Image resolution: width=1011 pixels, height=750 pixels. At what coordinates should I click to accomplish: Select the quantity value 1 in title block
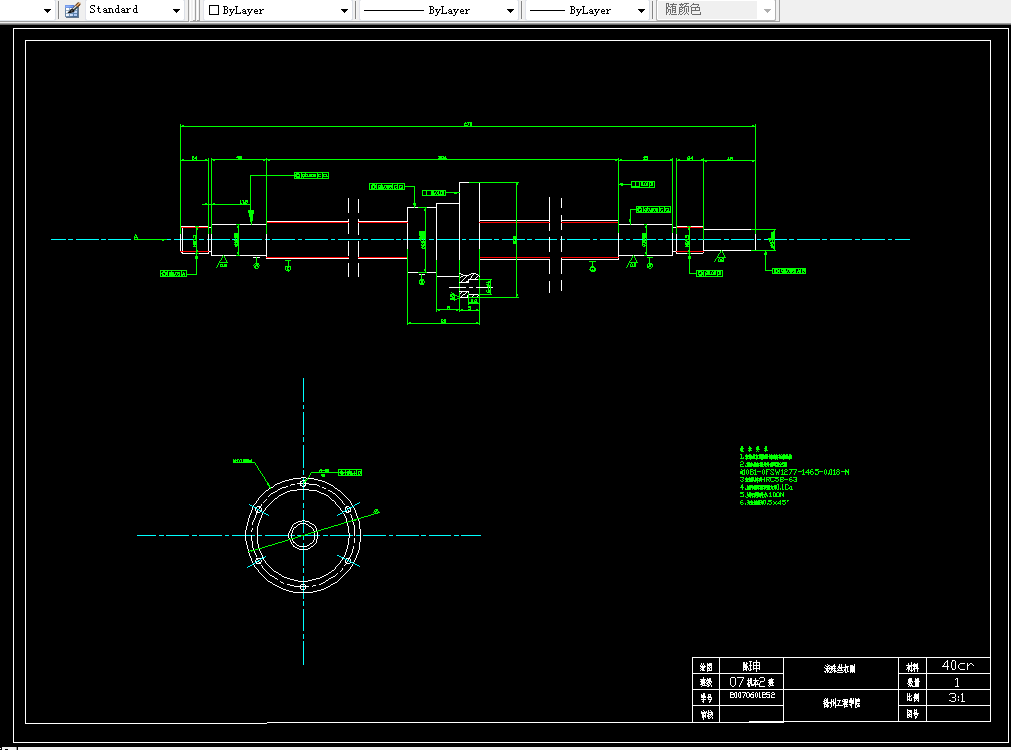click(957, 682)
